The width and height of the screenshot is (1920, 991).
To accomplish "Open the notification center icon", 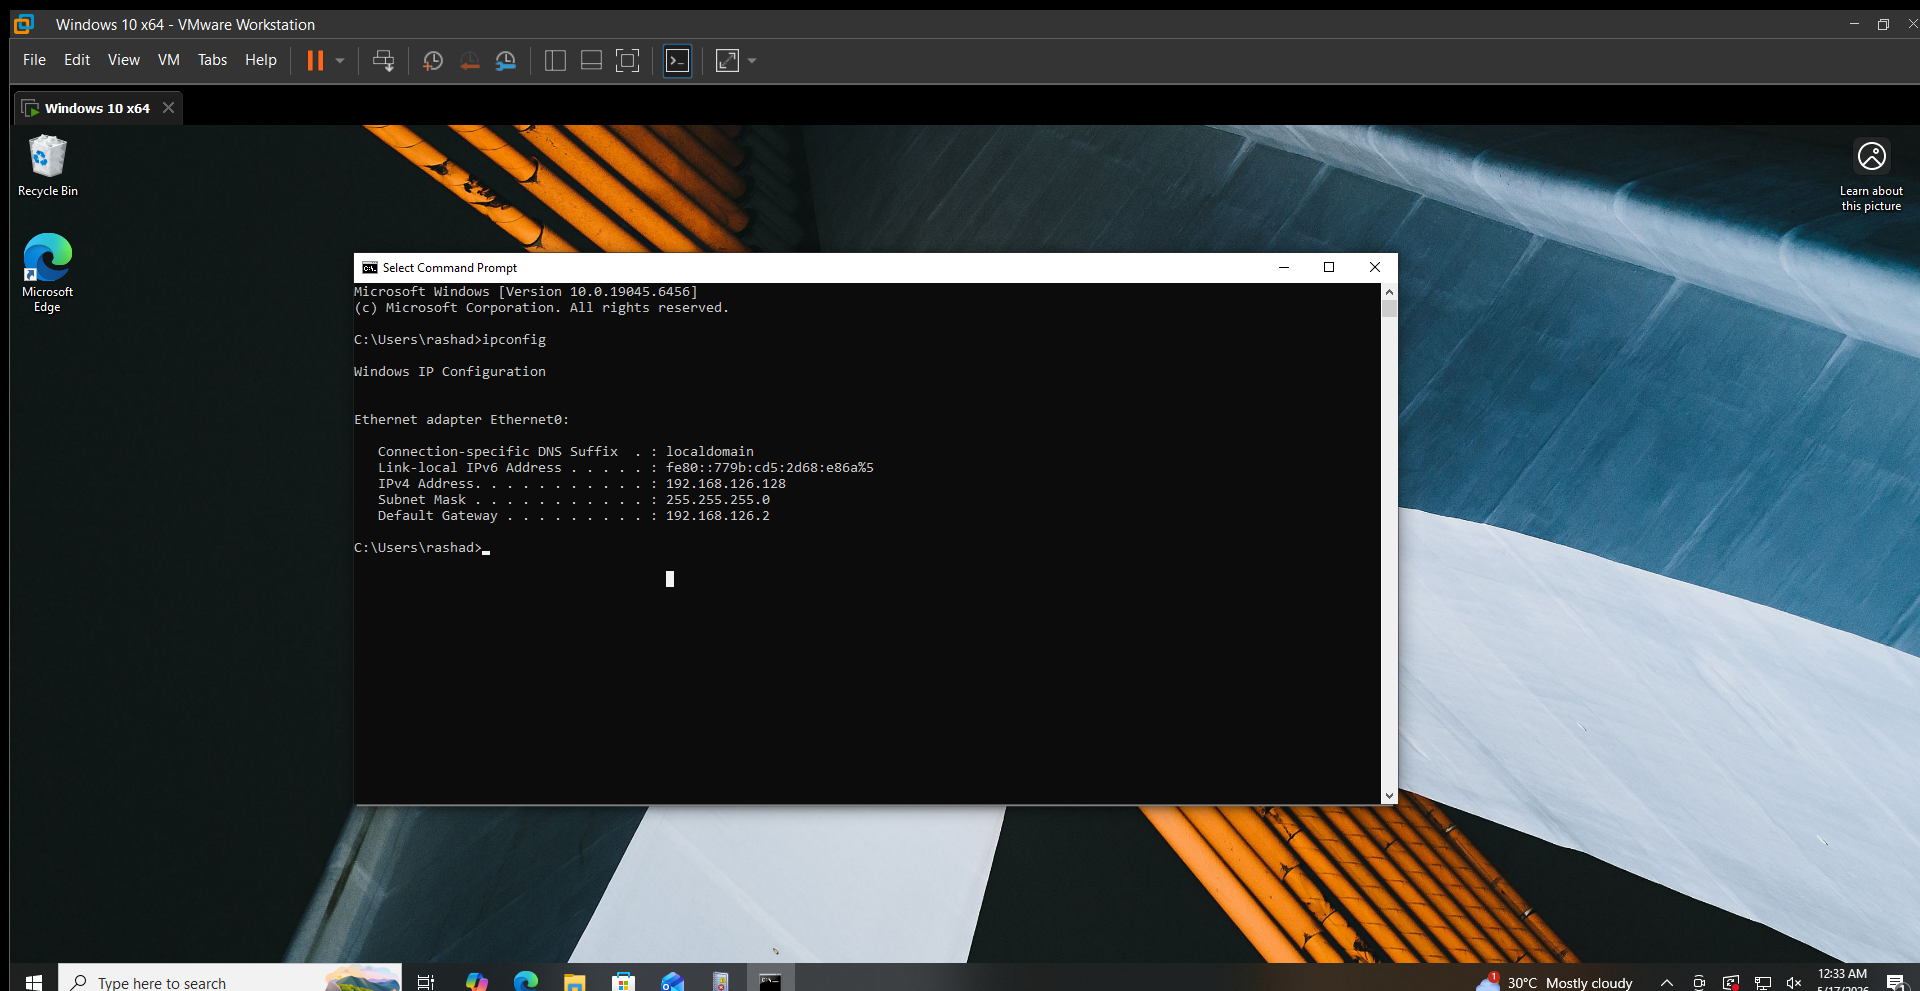I will pyautogui.click(x=1895, y=982).
